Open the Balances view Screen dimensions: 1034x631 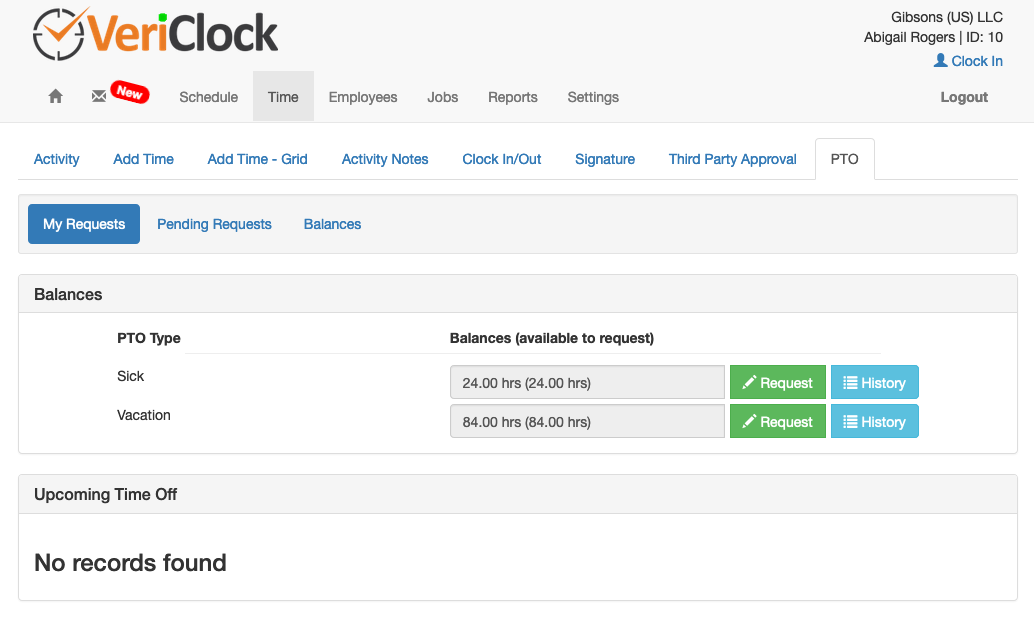click(x=332, y=224)
